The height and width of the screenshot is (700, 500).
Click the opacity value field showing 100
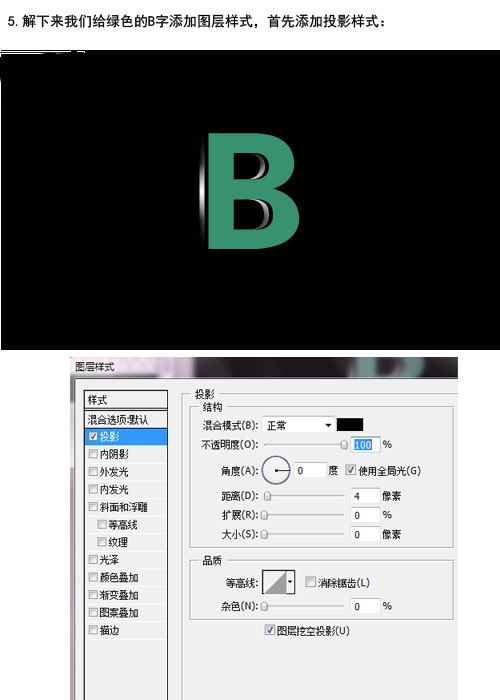pos(365,445)
